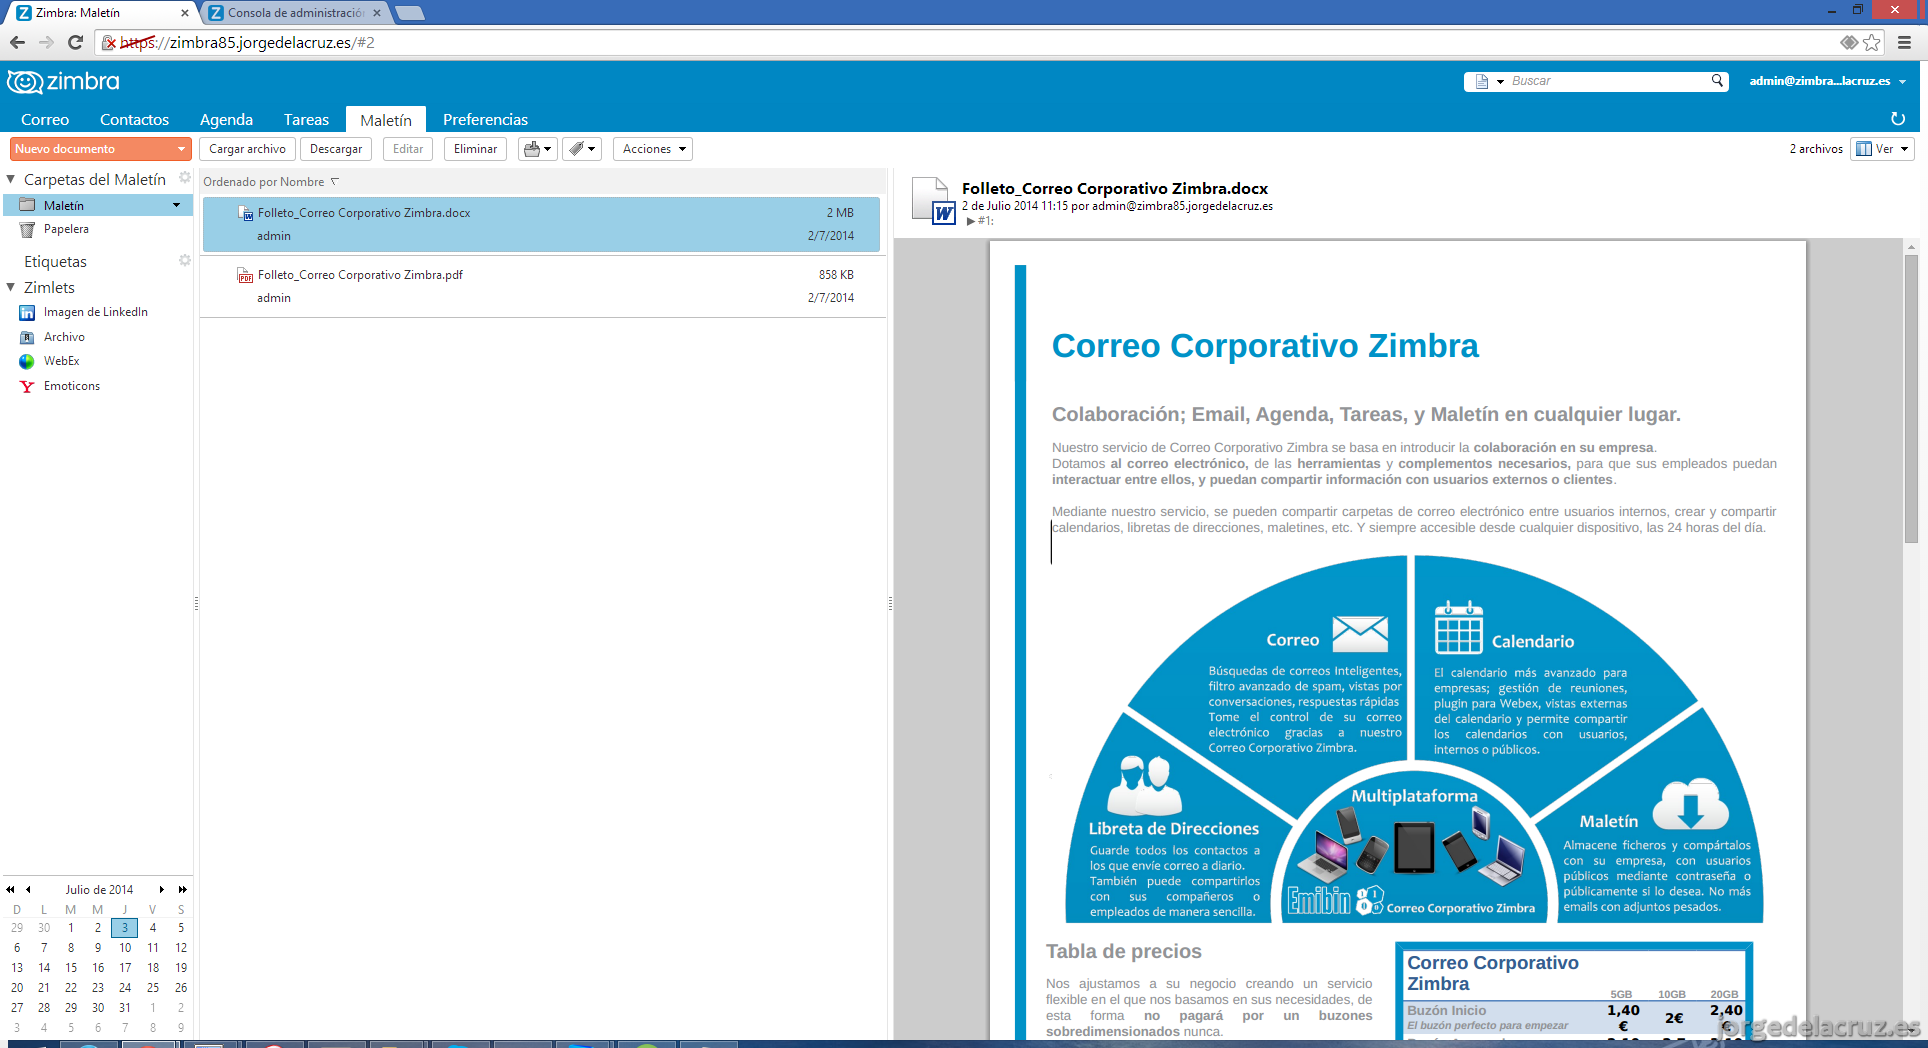
Task: Refresh the Zimbra briefcase view
Action: pos(1897,119)
